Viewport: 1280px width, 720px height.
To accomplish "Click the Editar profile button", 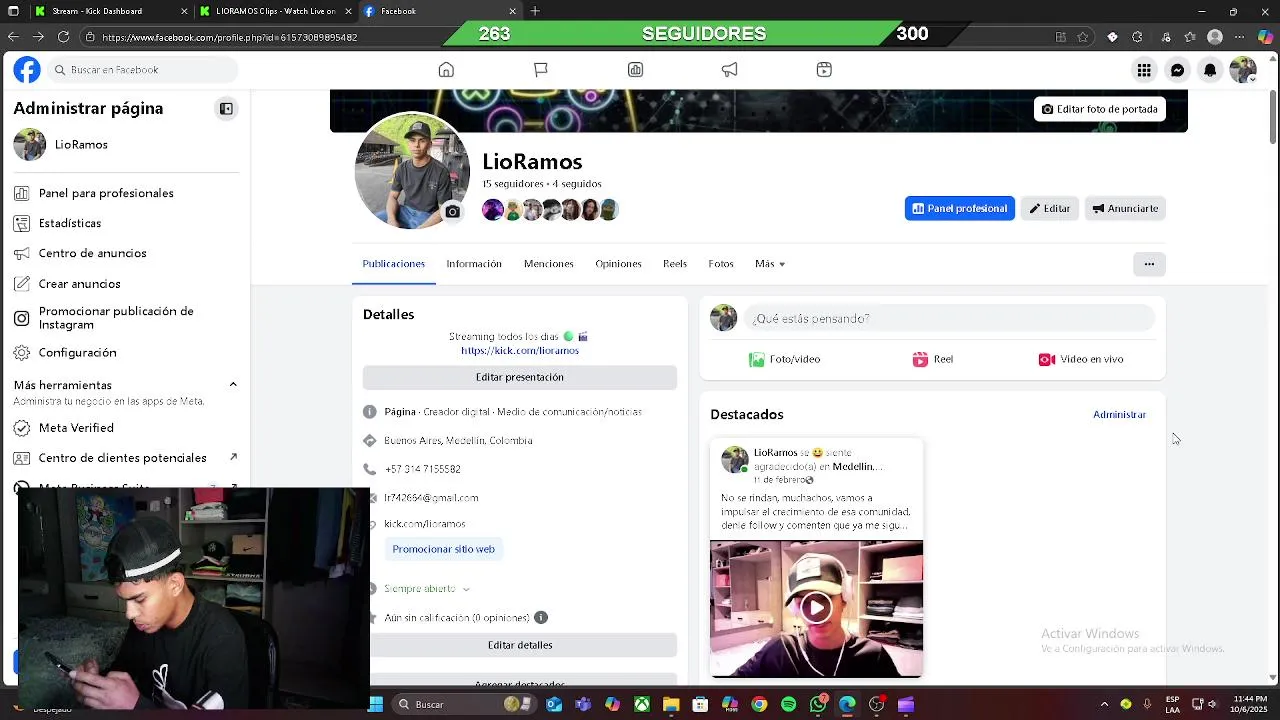I will 1050,208.
